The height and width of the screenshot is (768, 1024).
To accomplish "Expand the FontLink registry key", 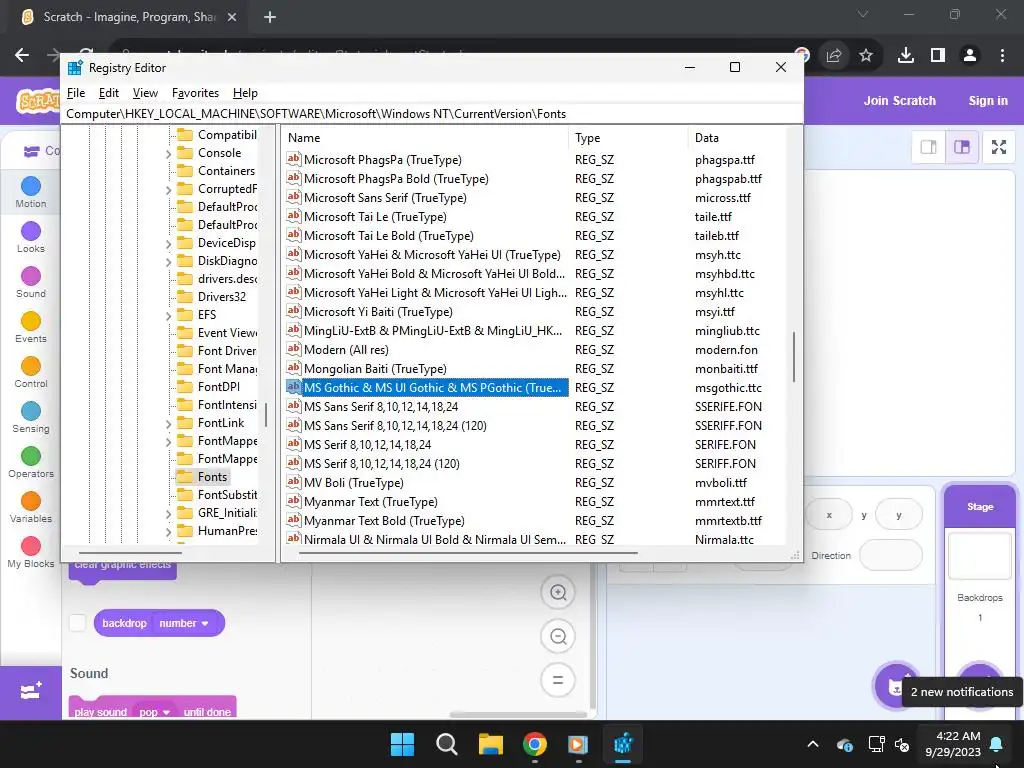I will pyautogui.click(x=168, y=424).
